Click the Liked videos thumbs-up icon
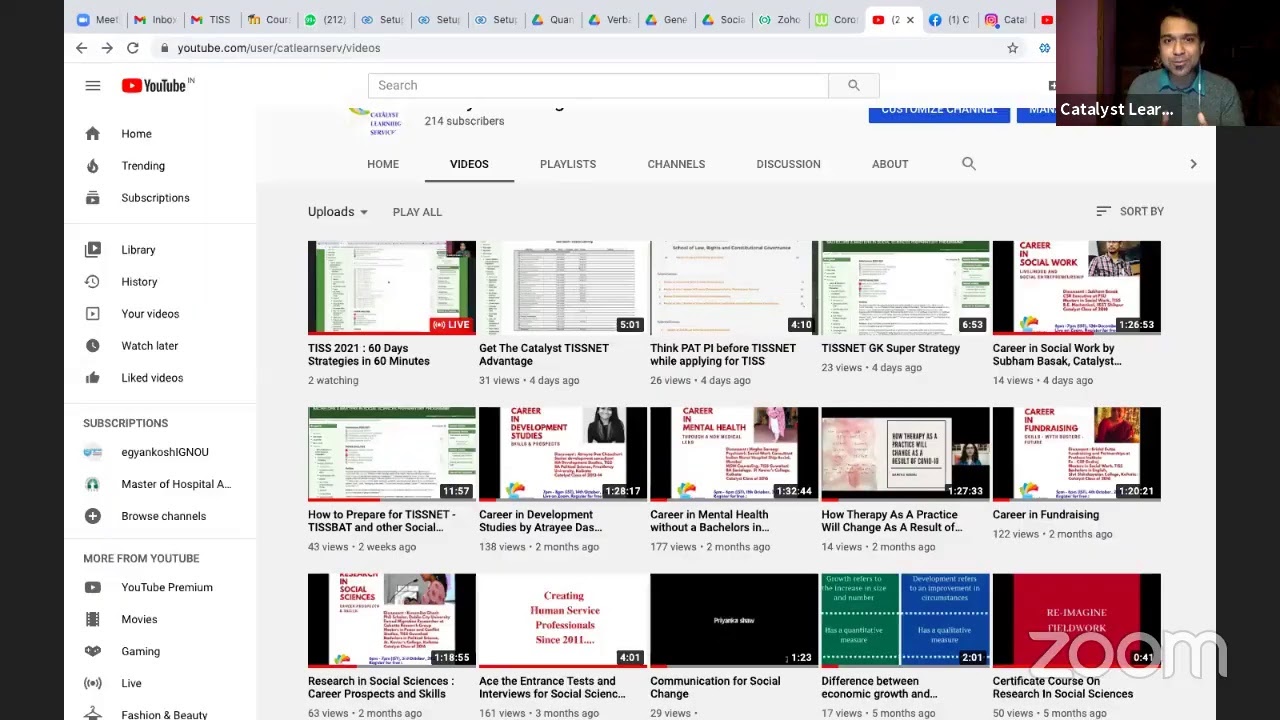The height and width of the screenshot is (720, 1280). tap(93, 378)
